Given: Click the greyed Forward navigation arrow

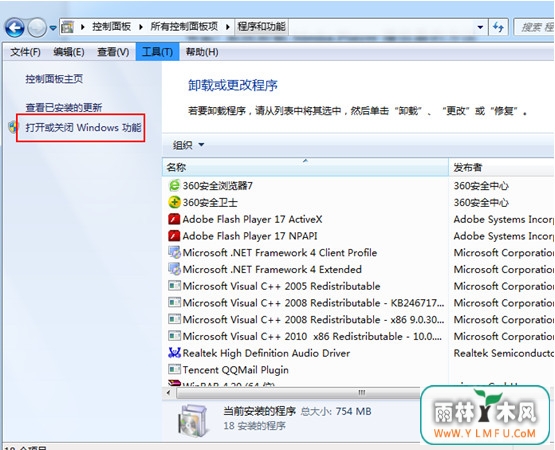Looking at the screenshot, I should [37, 27].
